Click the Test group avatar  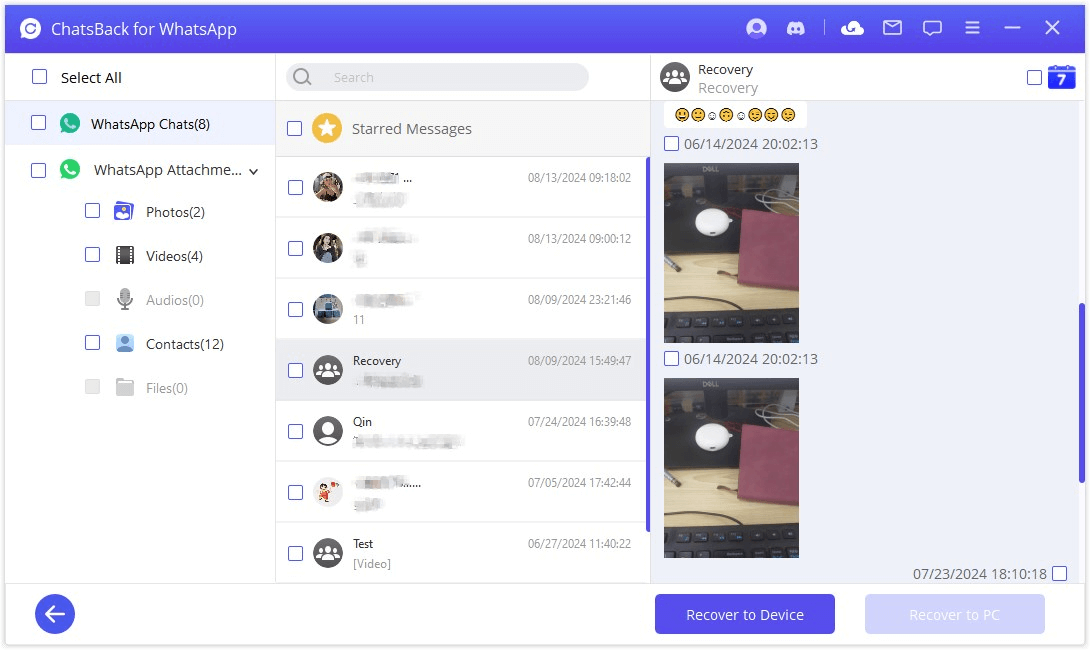(x=327, y=553)
